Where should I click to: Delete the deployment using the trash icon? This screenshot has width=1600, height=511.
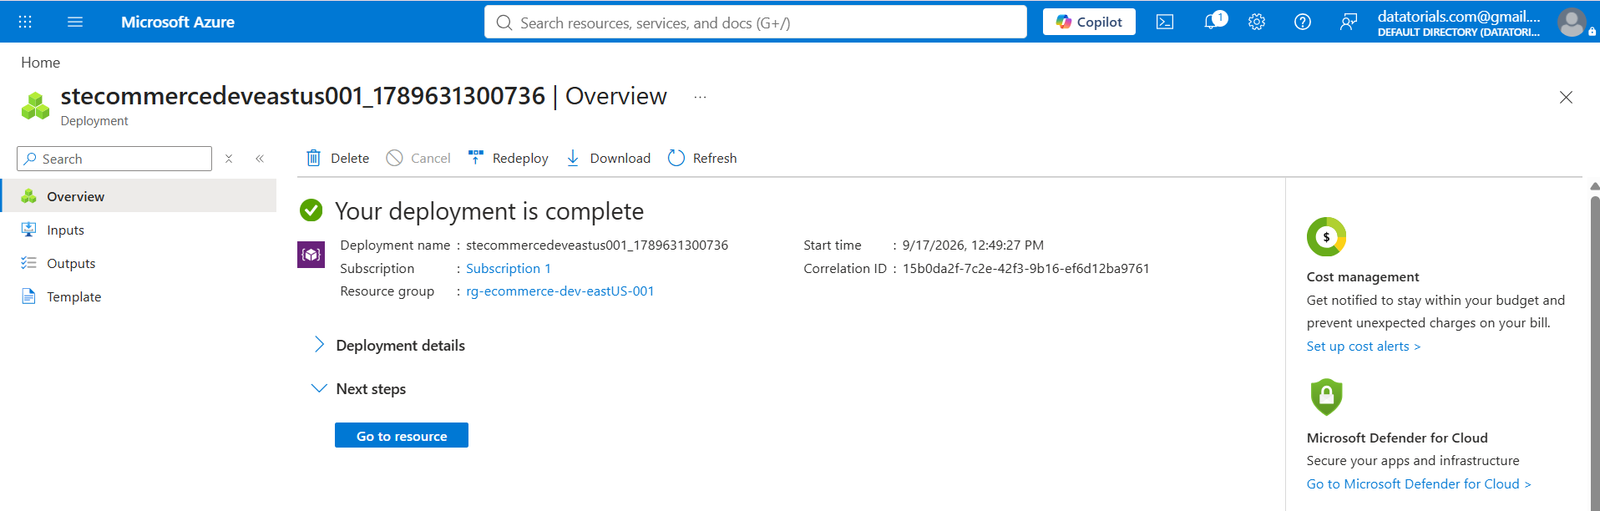tap(313, 158)
